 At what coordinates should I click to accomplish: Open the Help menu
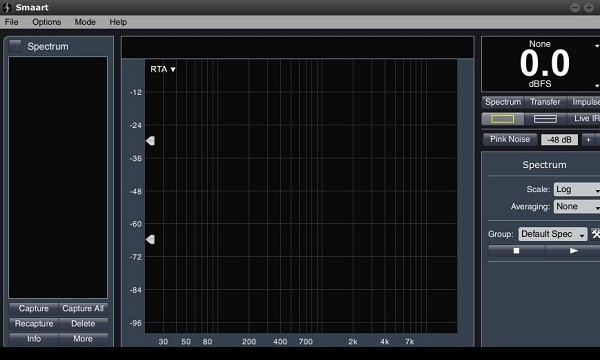pyautogui.click(x=118, y=22)
